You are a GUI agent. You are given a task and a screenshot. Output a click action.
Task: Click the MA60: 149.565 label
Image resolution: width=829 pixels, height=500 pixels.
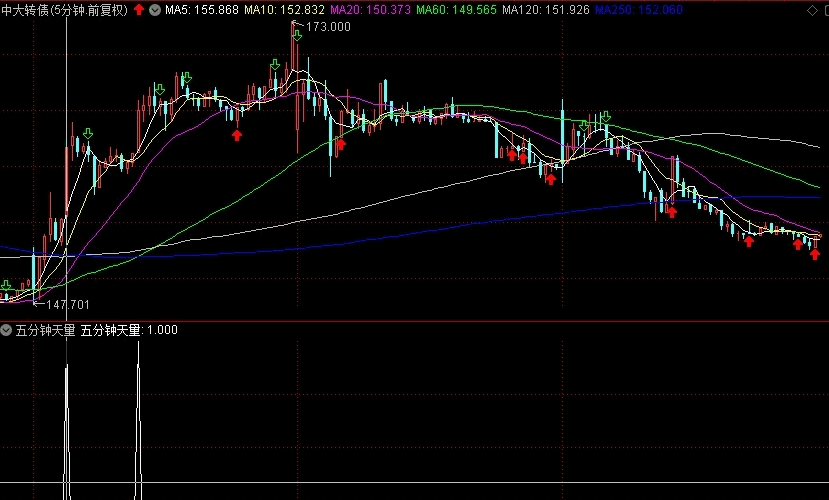(x=457, y=10)
